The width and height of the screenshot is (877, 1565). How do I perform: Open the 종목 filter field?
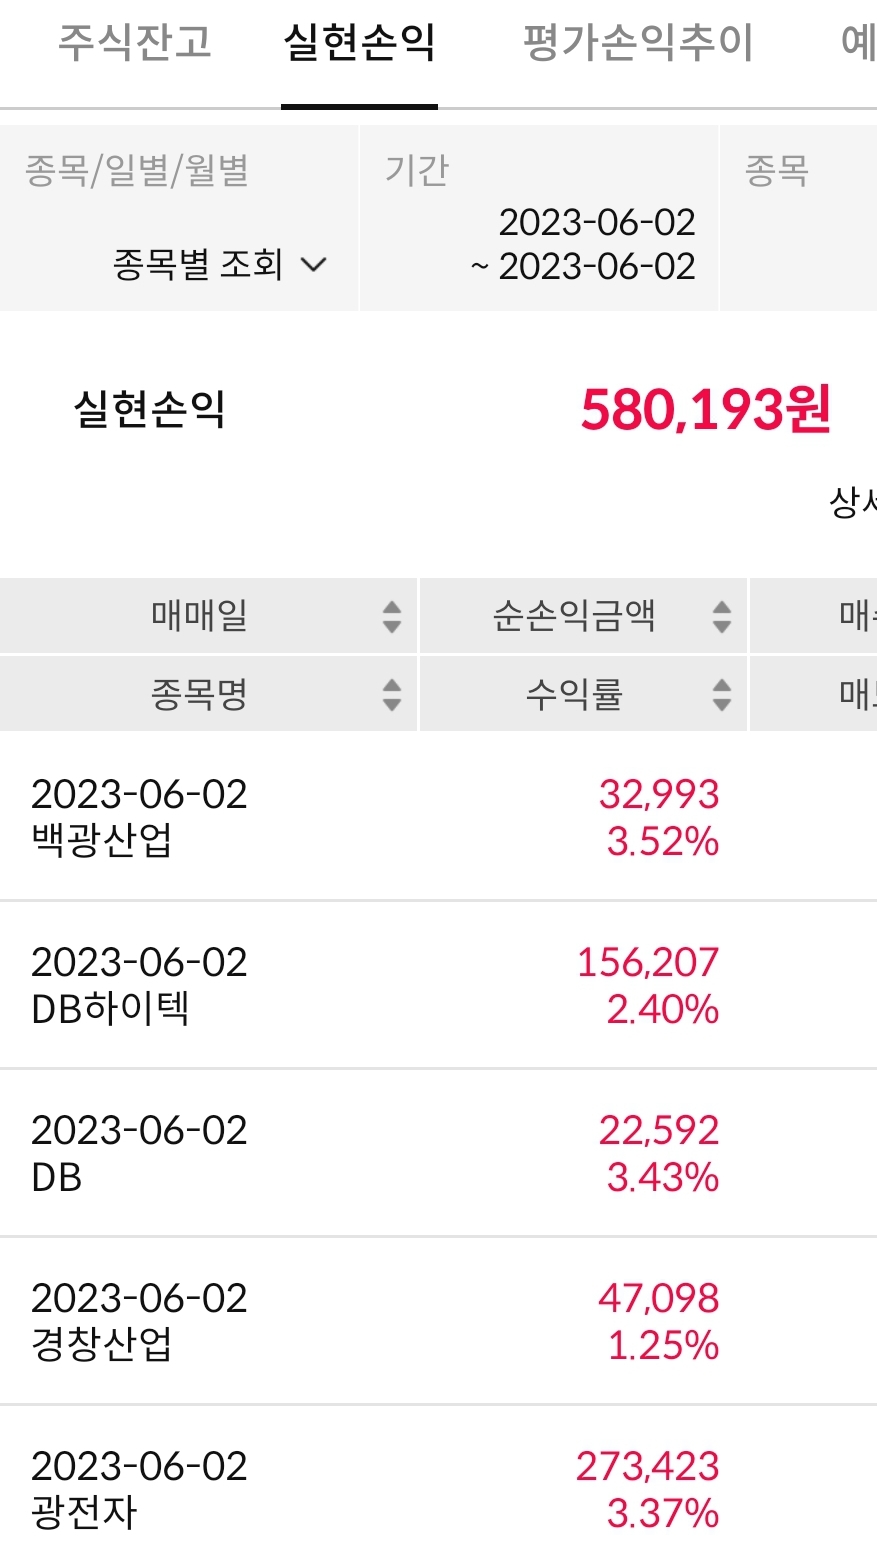[x=799, y=218]
